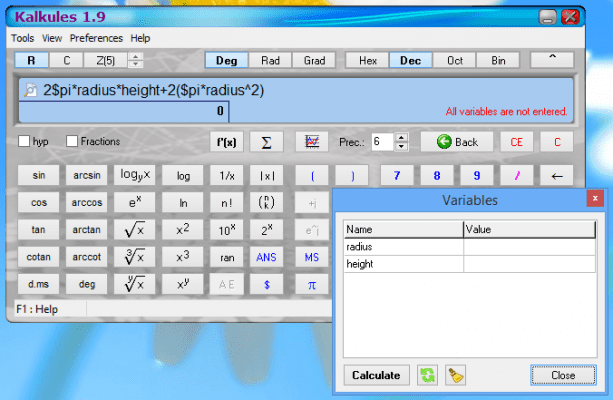
Task: Click the Calculate button
Action: 376,375
